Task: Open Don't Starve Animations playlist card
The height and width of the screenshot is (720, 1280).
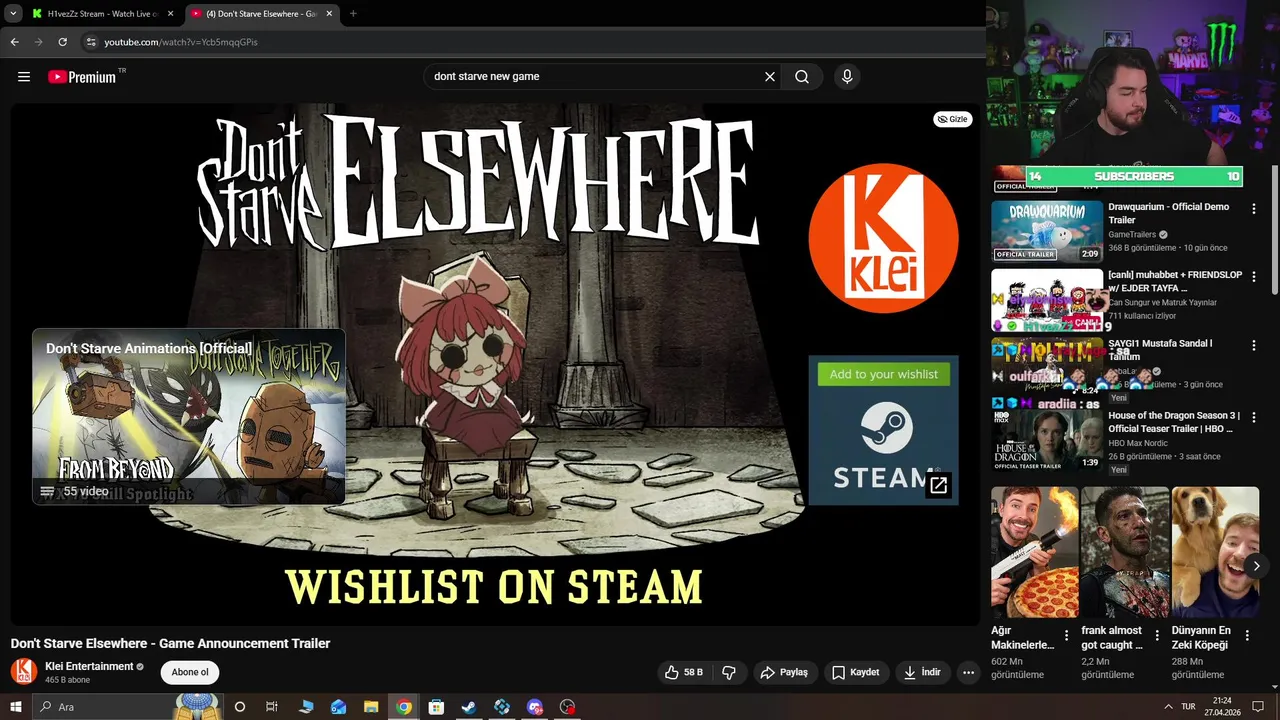Action: point(189,416)
